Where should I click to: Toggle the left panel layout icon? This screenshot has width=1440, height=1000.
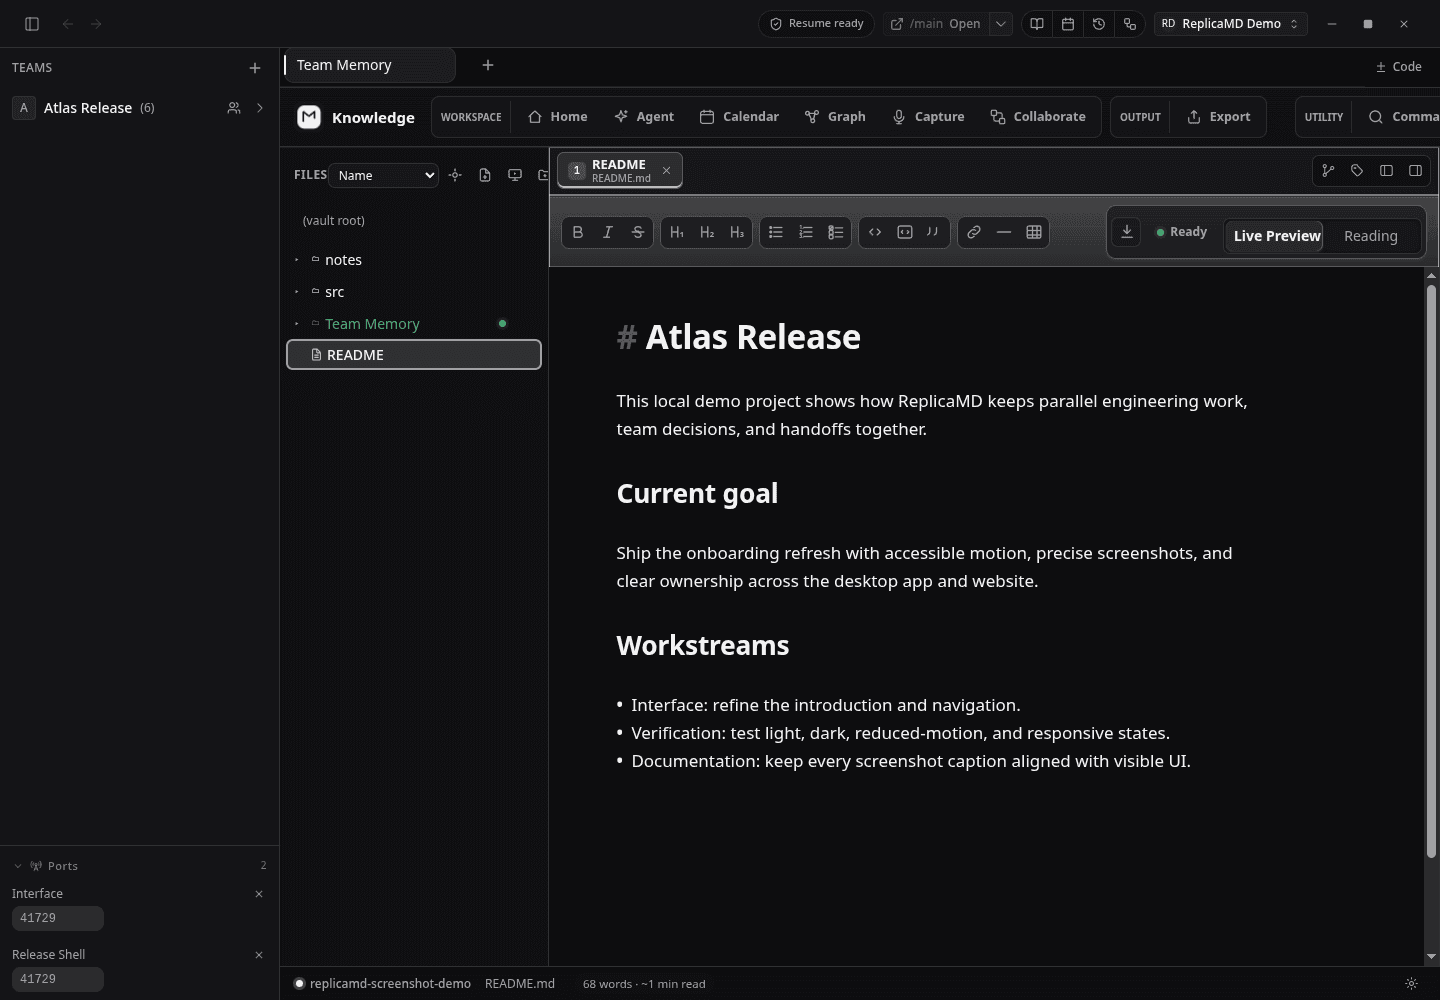[1386, 171]
